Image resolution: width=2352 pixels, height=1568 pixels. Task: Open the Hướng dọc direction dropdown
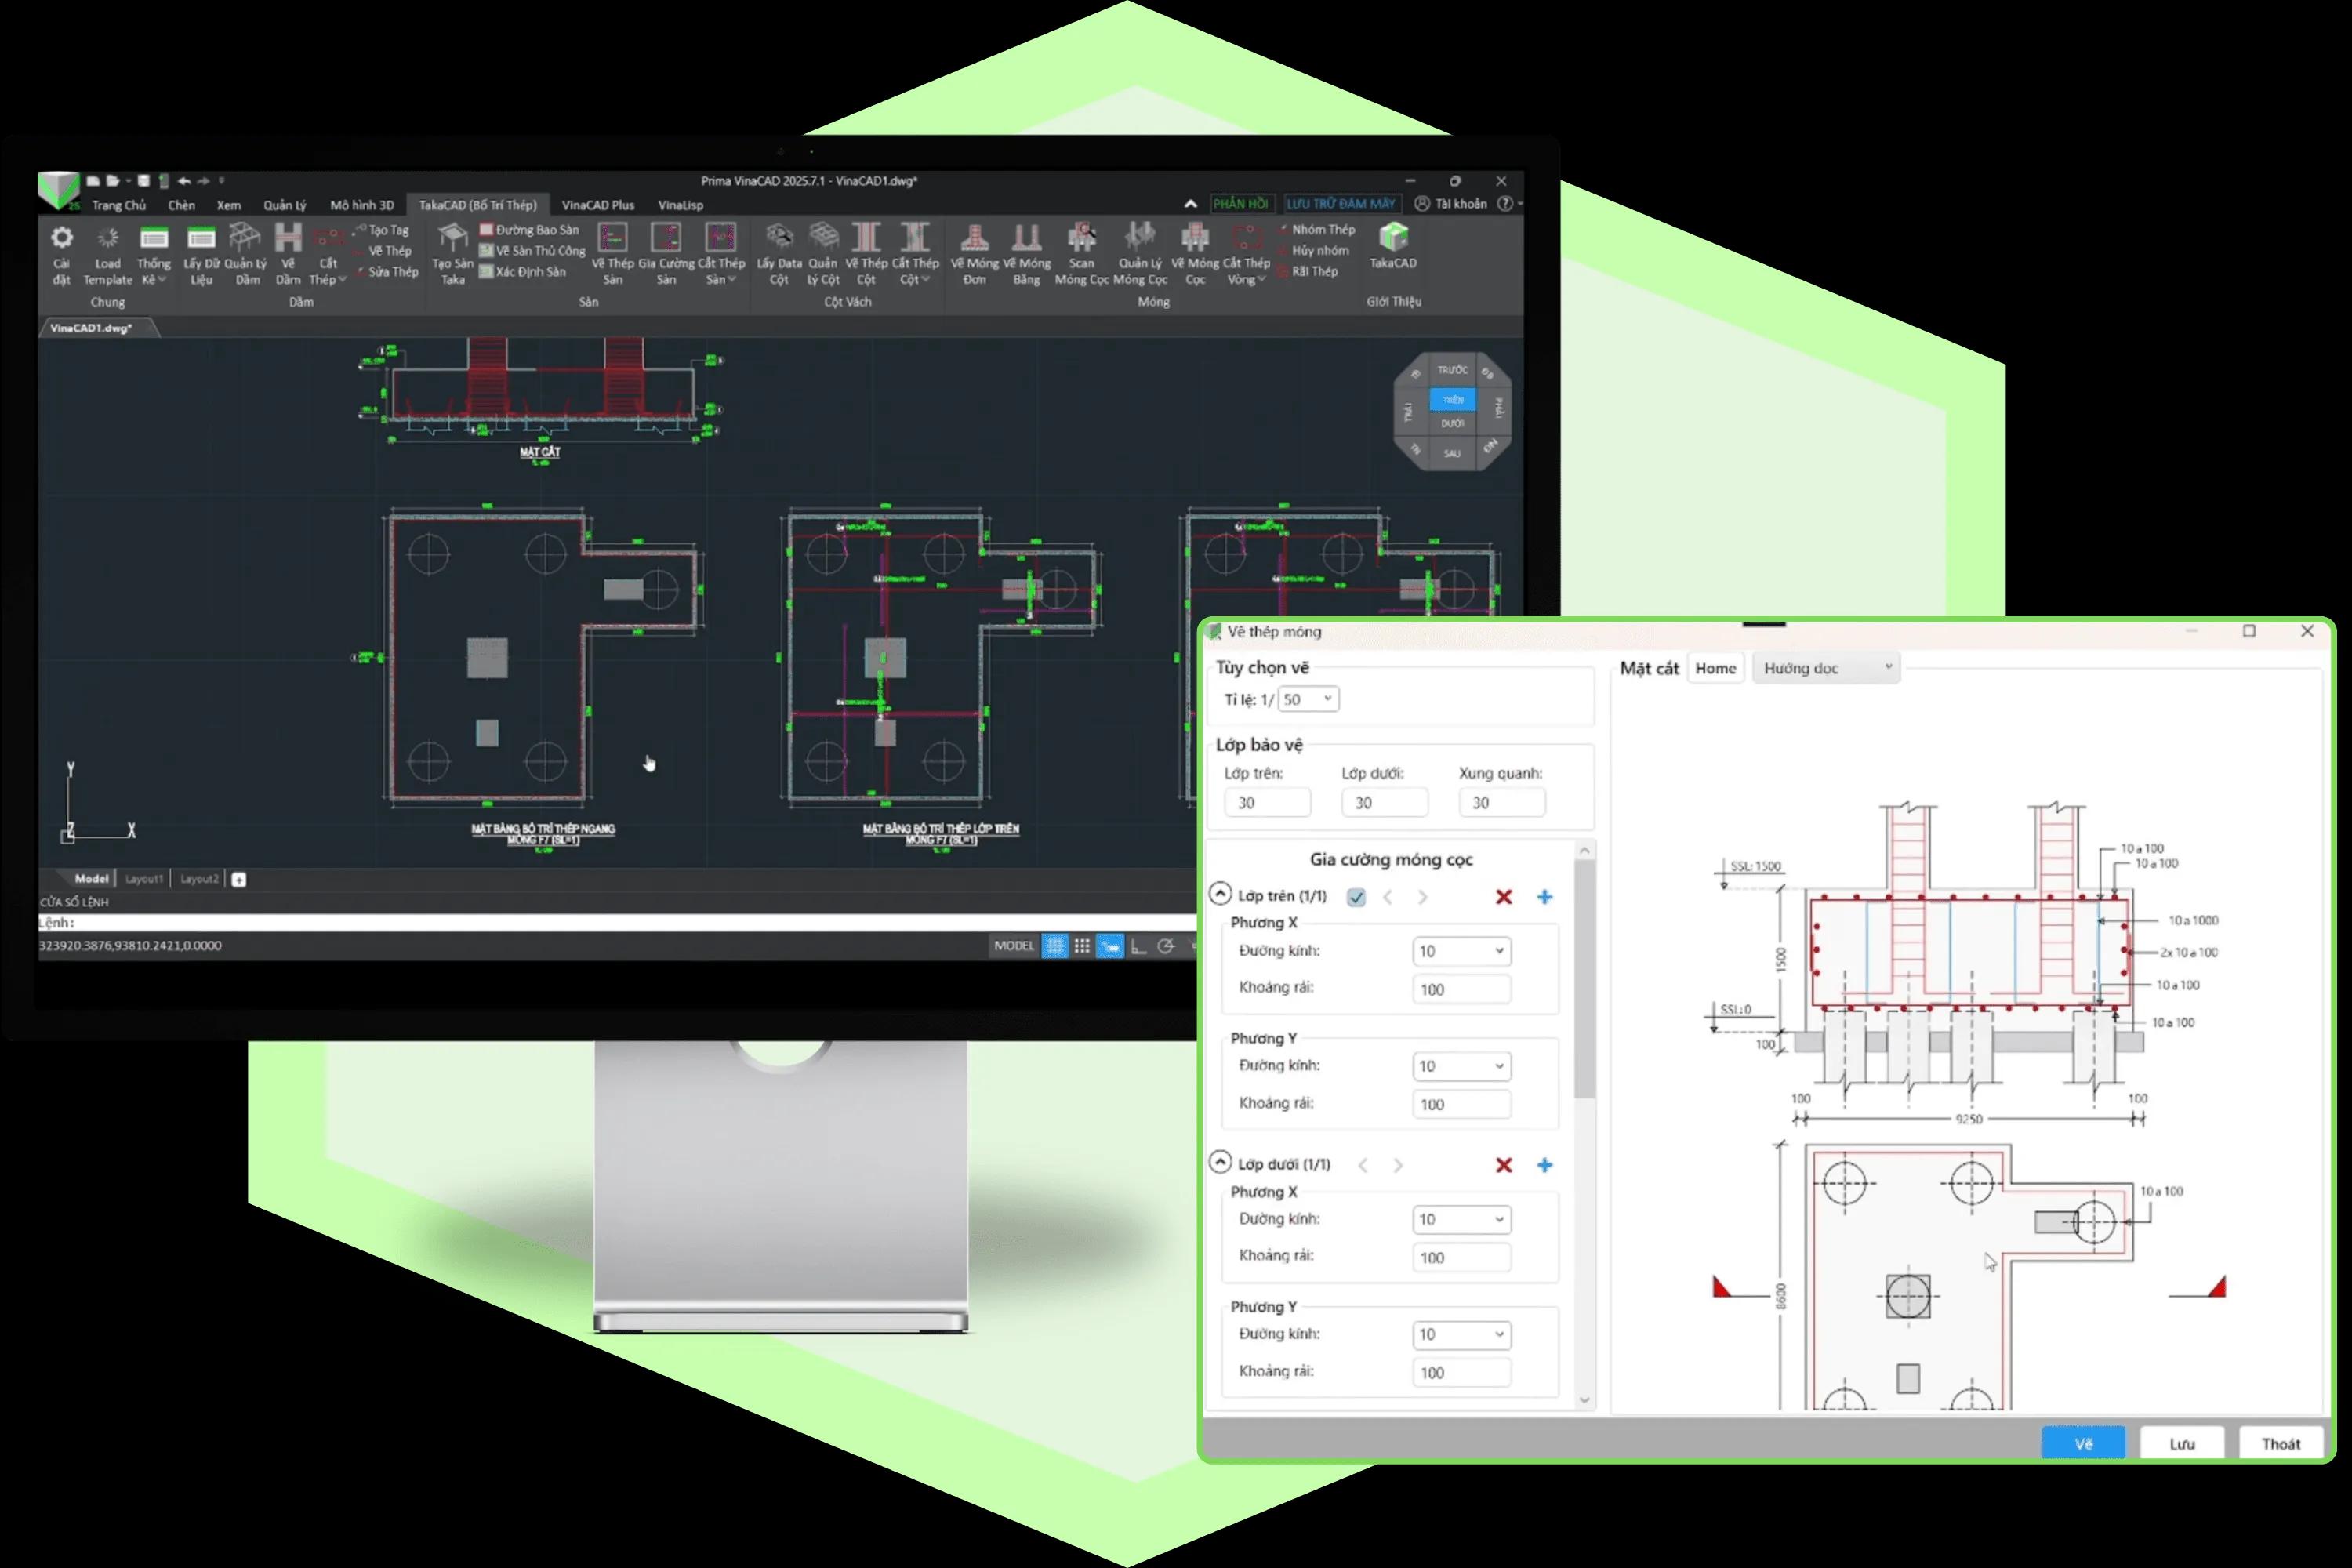[x=1826, y=668]
